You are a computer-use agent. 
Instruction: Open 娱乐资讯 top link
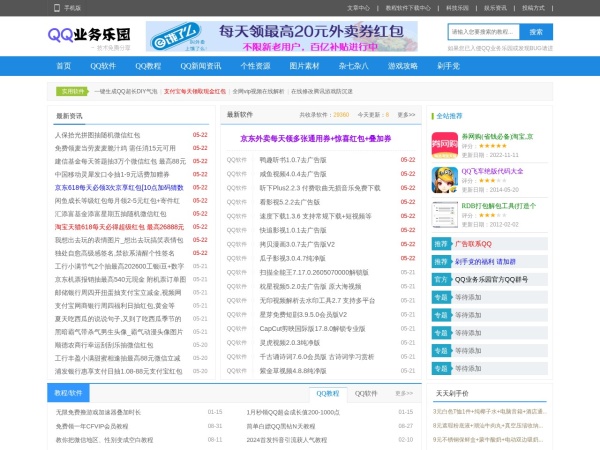click(x=495, y=8)
